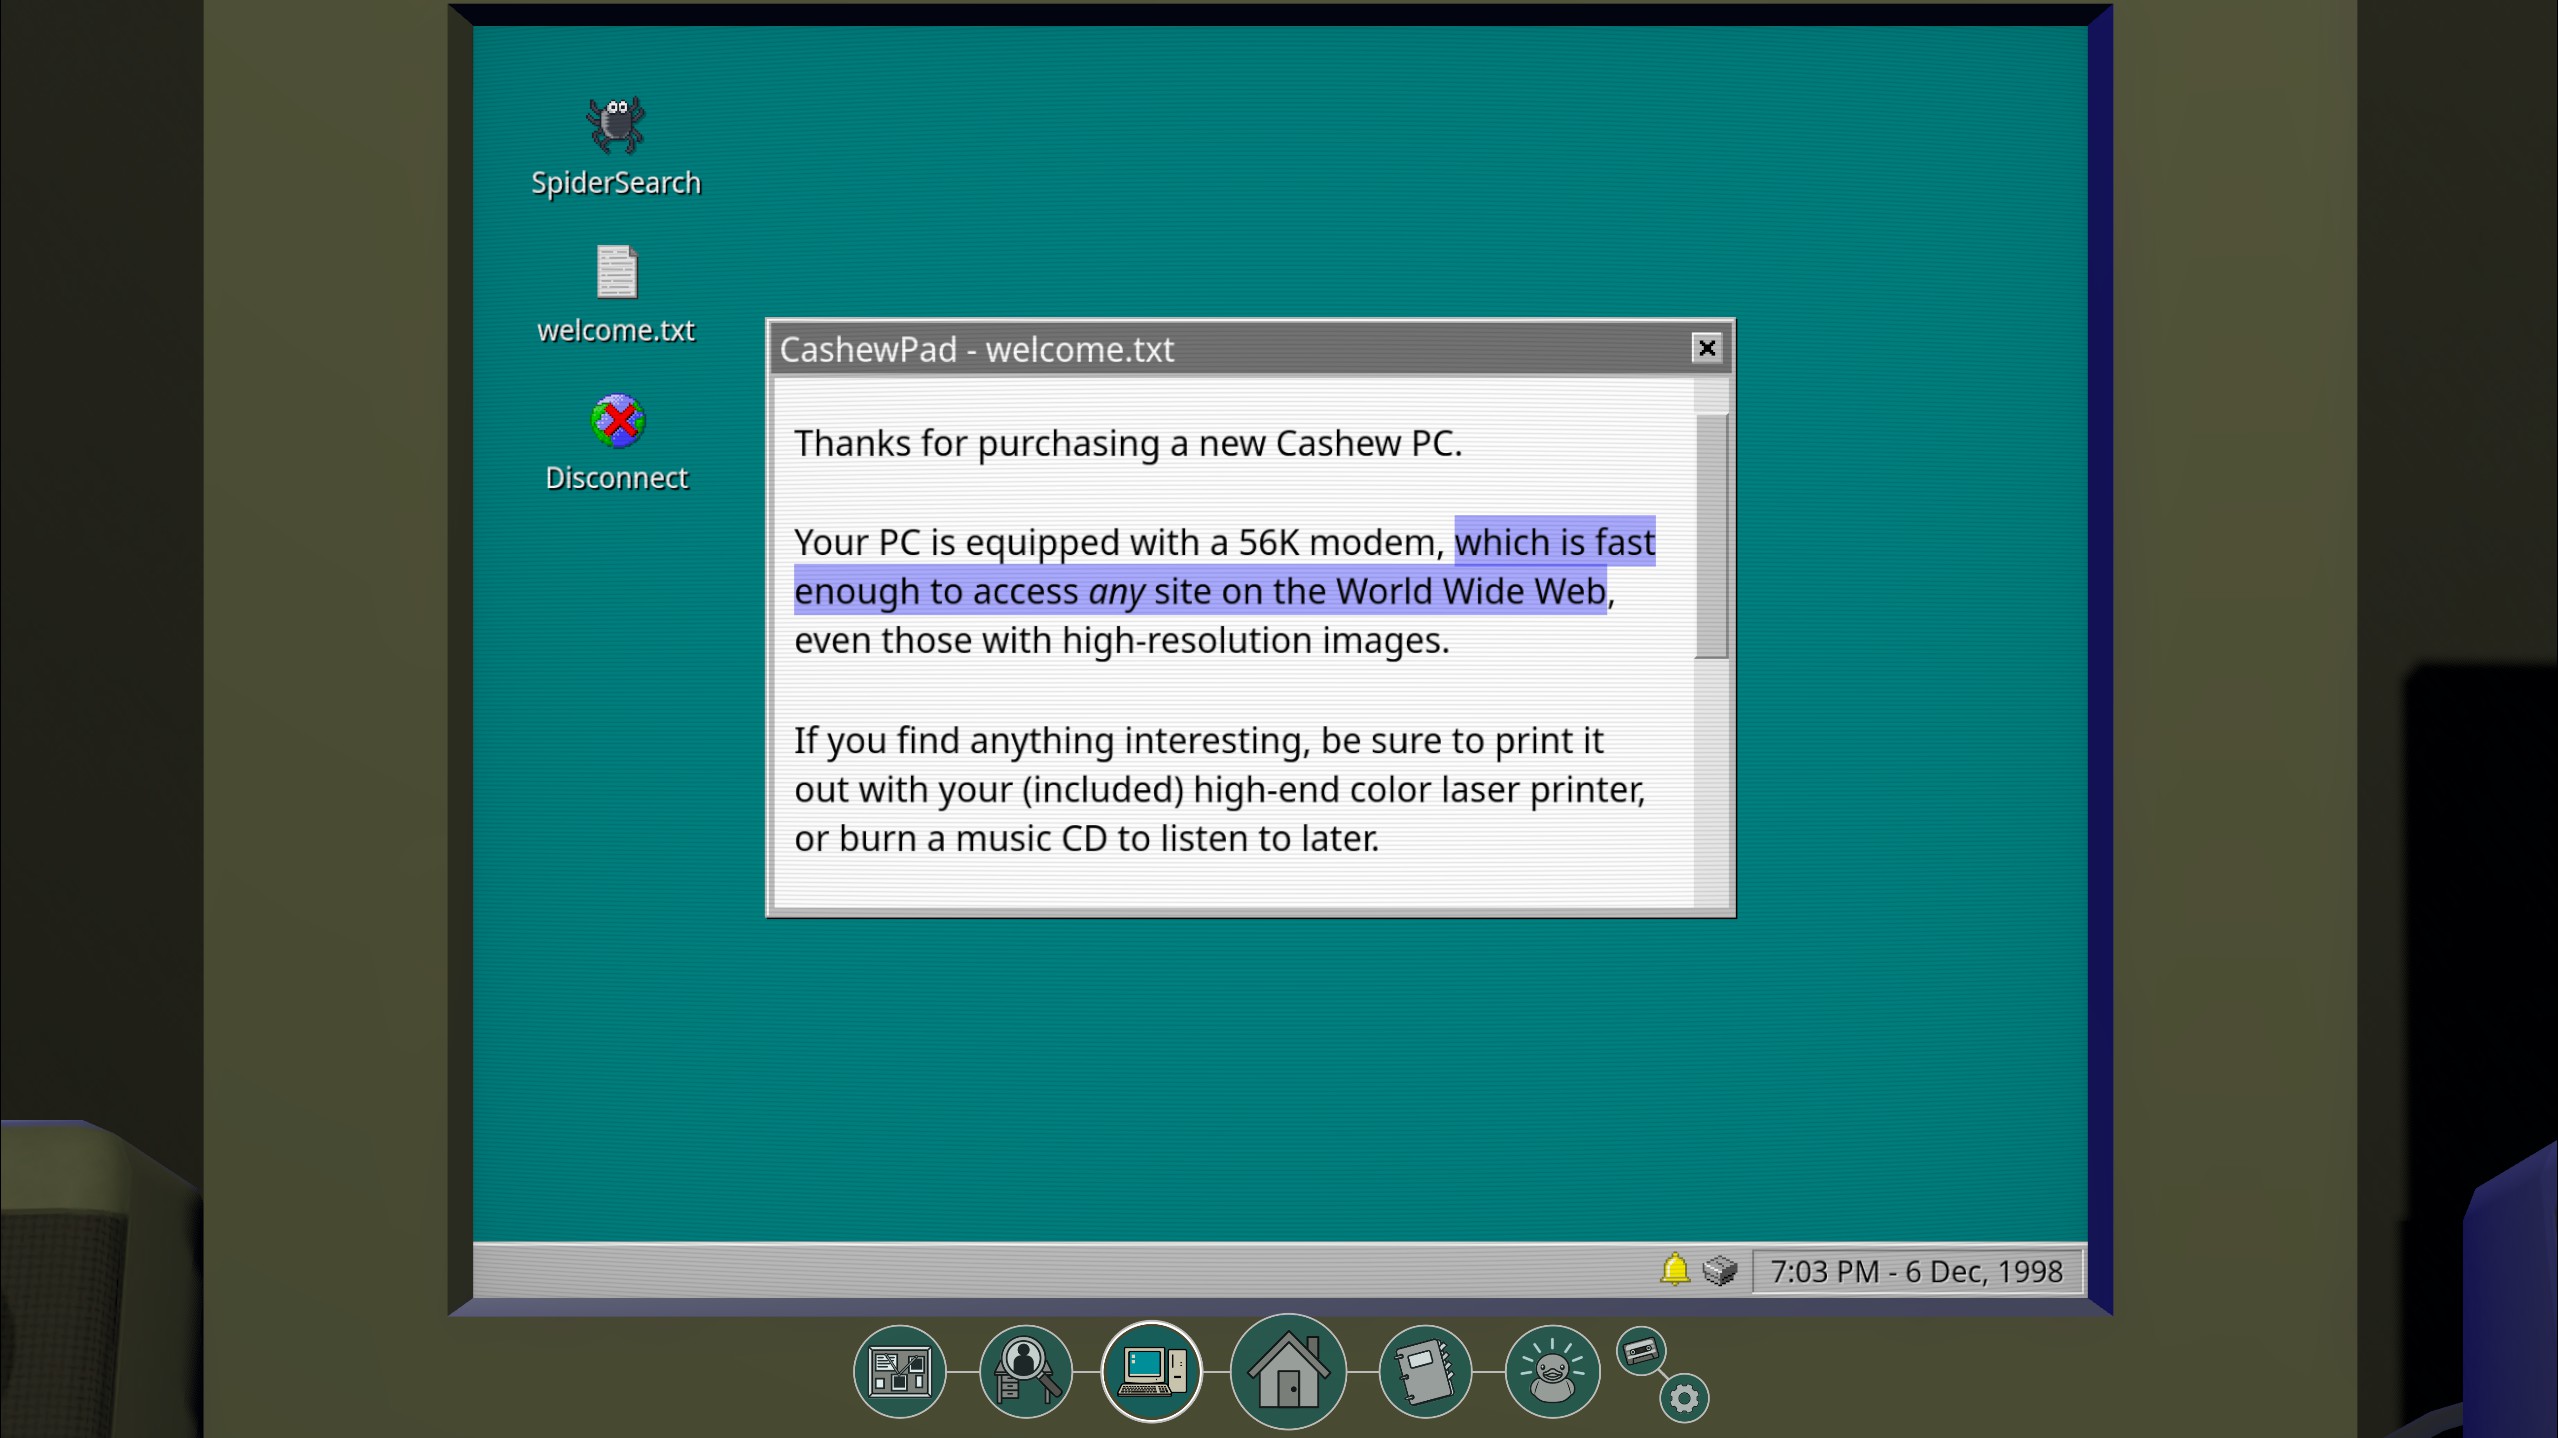Image resolution: width=2558 pixels, height=1438 pixels.
Task: Click the scrollbar track below the thumb
Action: coord(1711,780)
